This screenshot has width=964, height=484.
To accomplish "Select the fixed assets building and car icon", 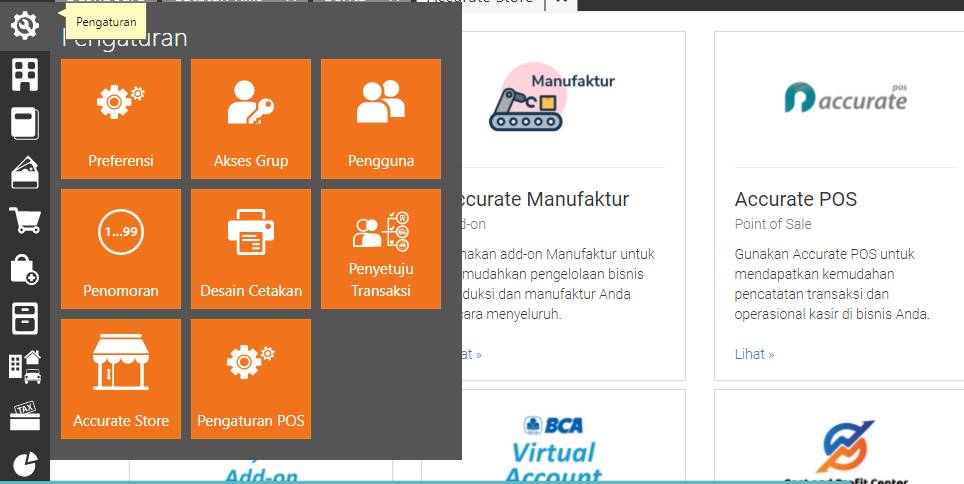I will pyautogui.click(x=25, y=366).
